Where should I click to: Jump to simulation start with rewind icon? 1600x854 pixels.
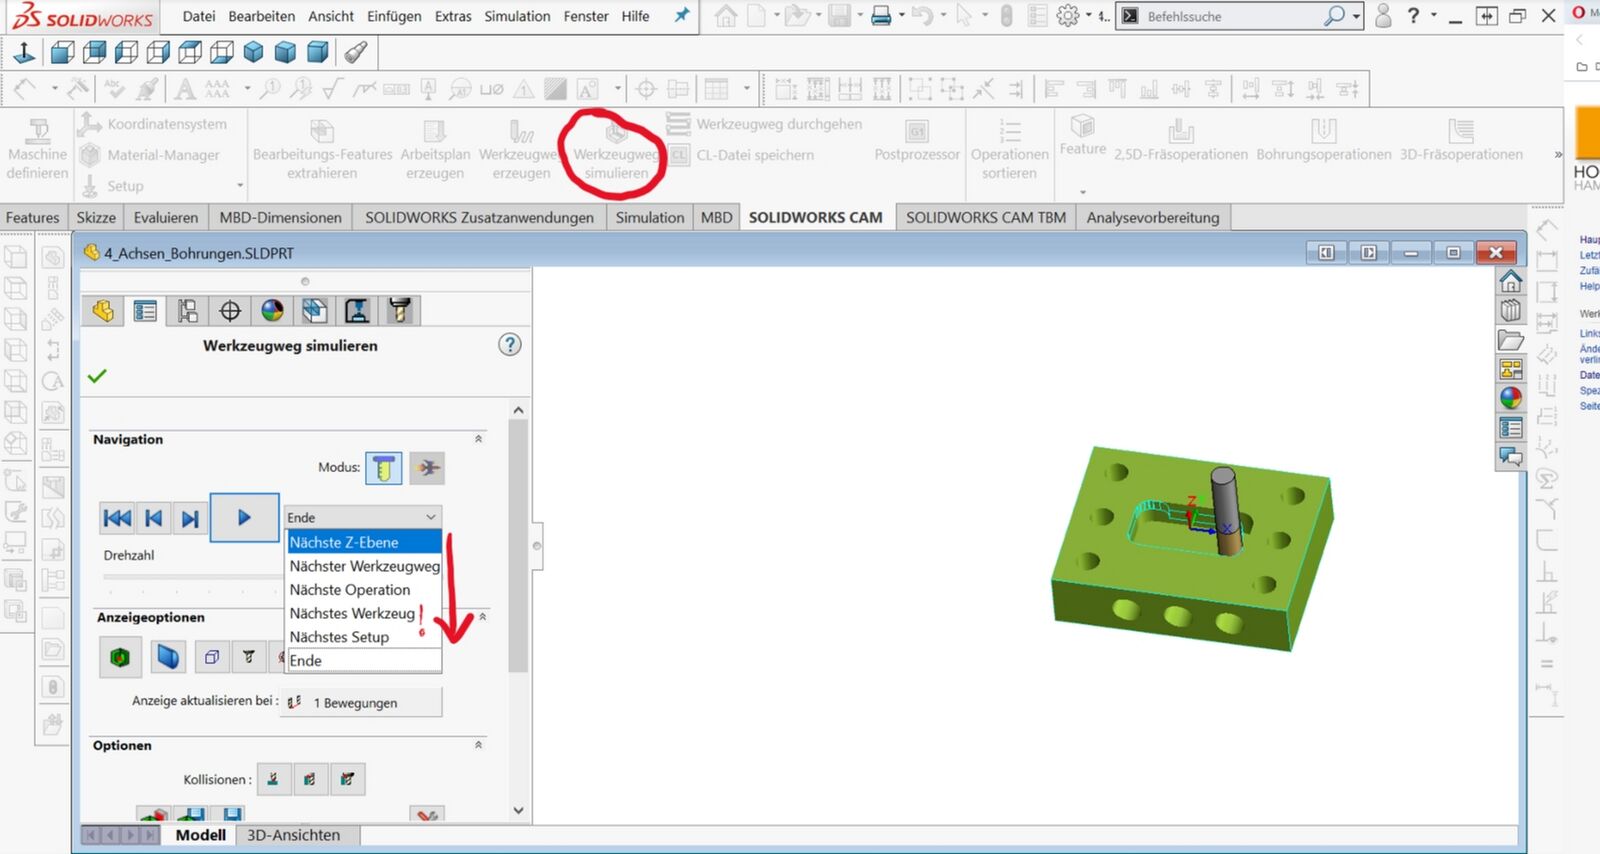click(117, 518)
